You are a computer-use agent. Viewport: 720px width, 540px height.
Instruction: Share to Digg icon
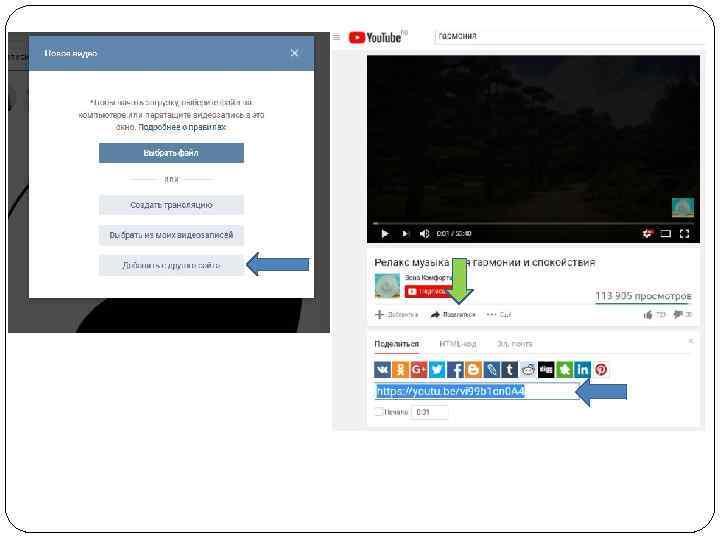pyautogui.click(x=546, y=369)
